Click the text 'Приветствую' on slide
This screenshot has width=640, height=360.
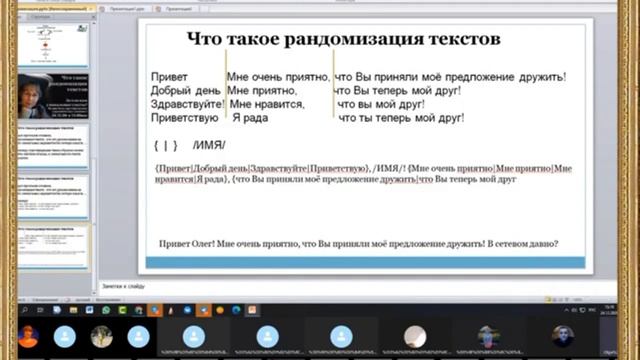pyautogui.click(x=184, y=118)
